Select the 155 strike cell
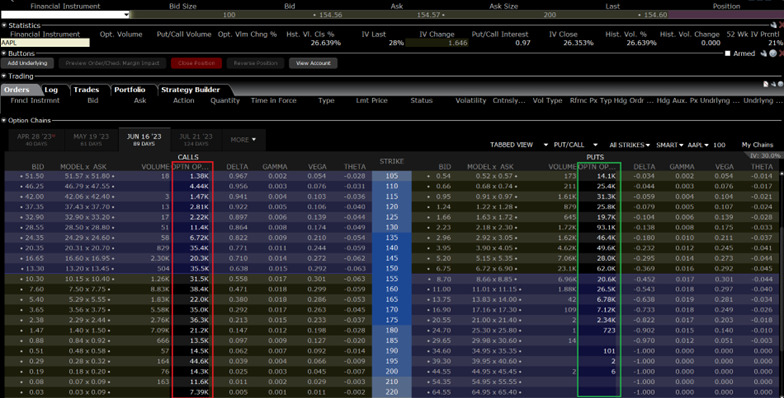 (392, 279)
